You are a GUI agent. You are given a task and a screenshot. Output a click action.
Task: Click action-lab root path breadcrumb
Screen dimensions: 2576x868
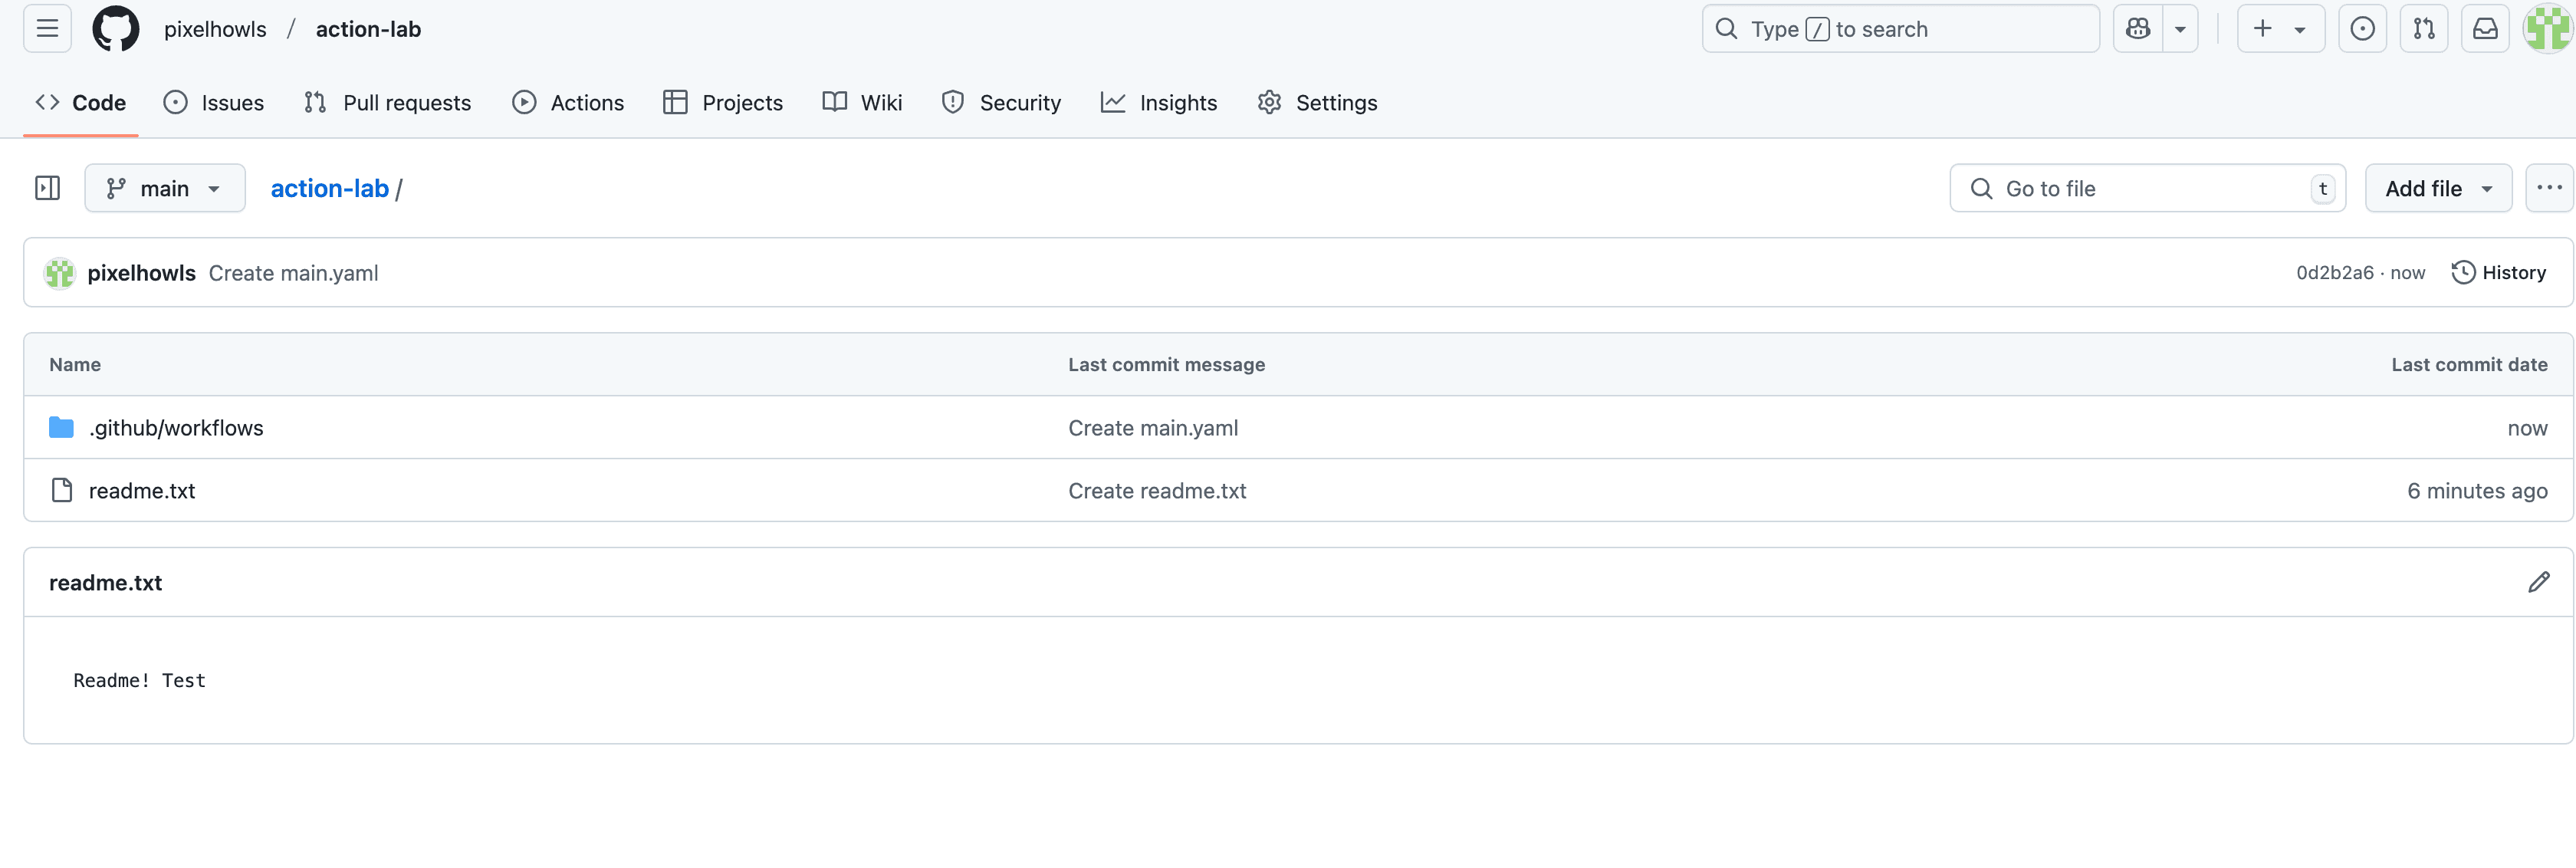pyautogui.click(x=329, y=188)
